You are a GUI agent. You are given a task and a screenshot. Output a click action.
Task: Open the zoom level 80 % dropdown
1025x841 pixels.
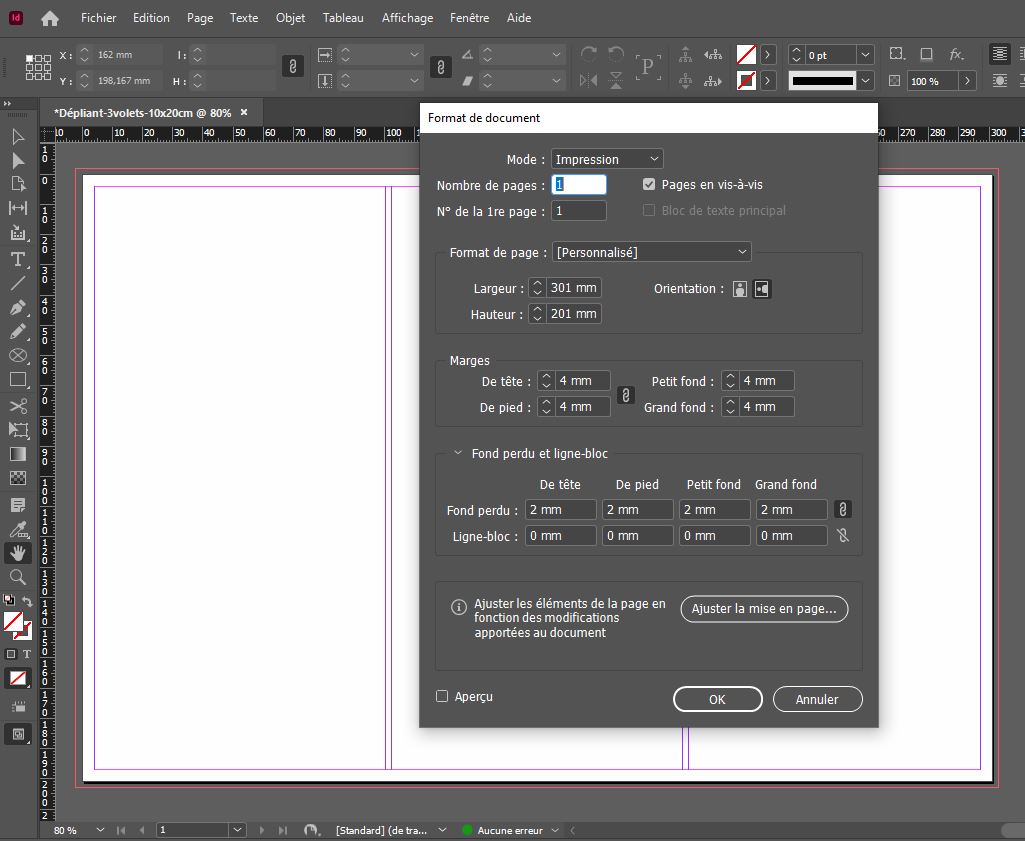[100, 830]
